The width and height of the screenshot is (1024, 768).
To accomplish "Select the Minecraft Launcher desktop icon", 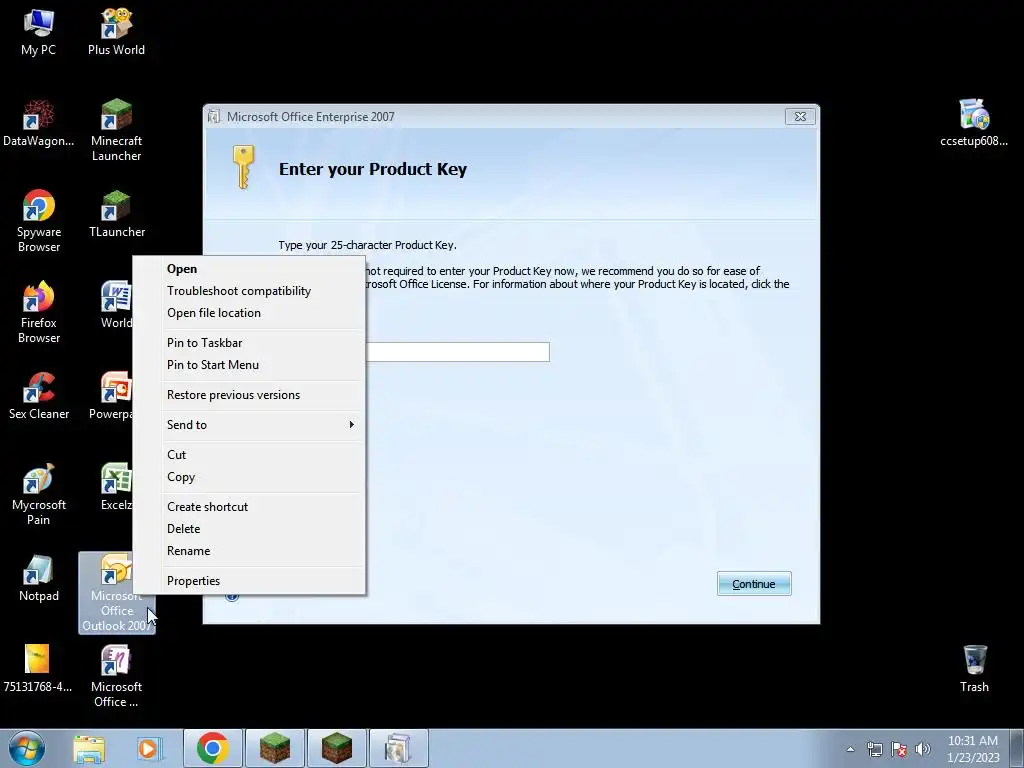I will pyautogui.click(x=116, y=130).
